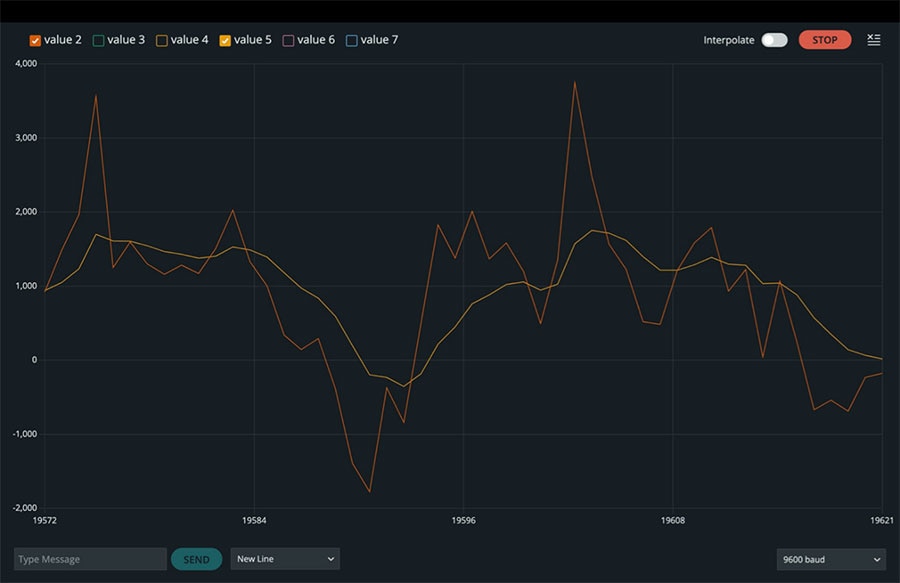900x583 pixels.
Task: Show the value 7 series
Action: (352, 40)
